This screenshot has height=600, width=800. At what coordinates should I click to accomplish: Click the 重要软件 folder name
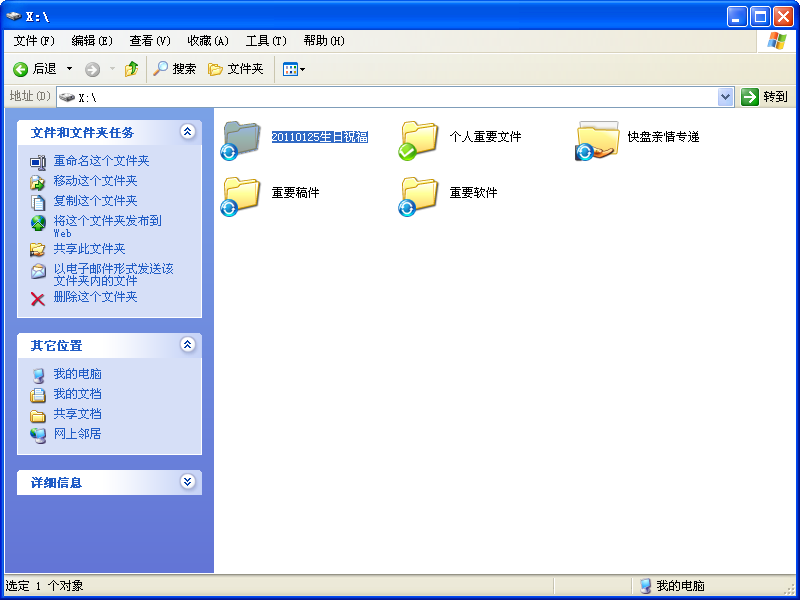473,193
